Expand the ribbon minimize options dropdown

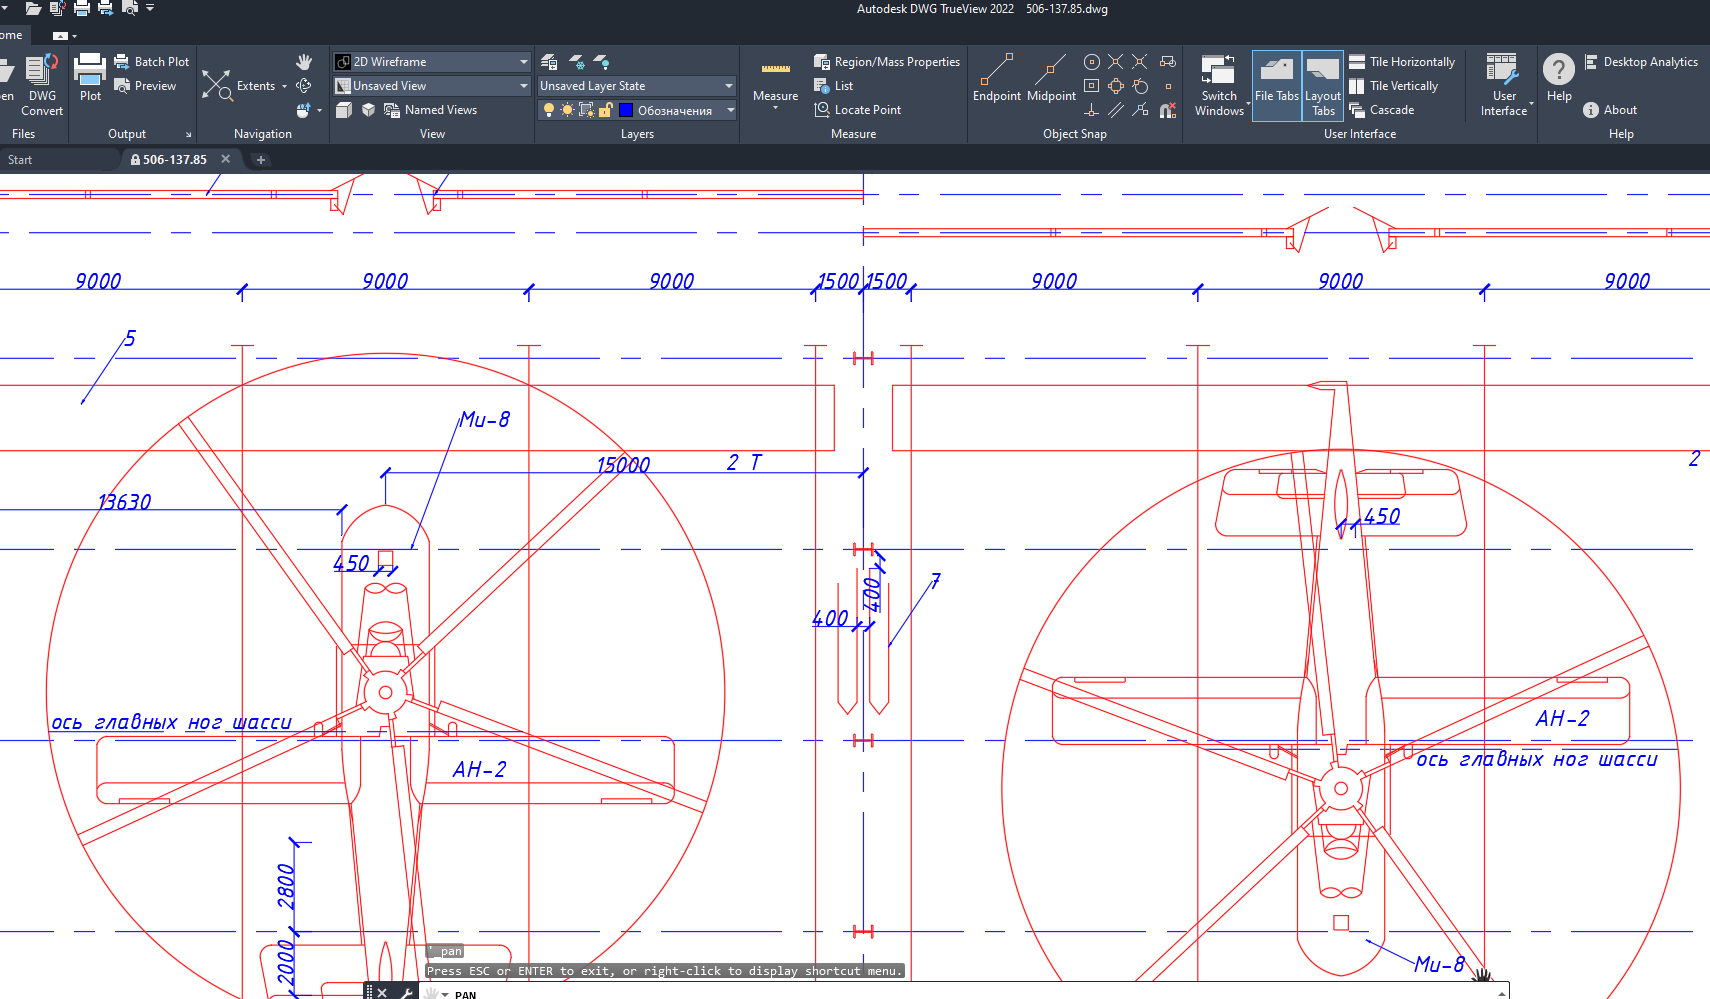pyautogui.click(x=74, y=36)
